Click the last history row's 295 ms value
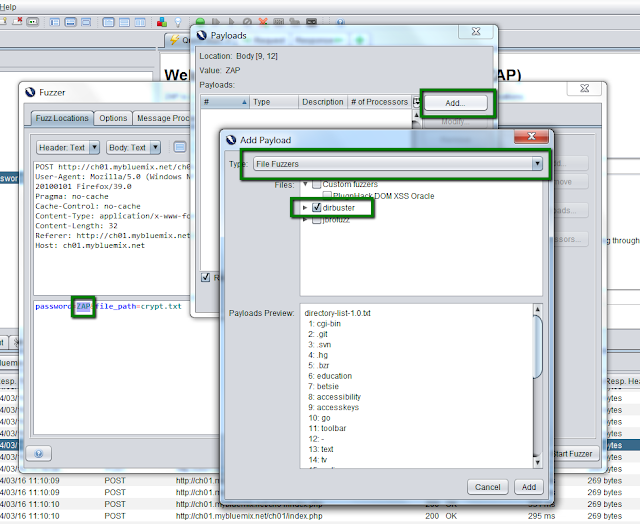 point(541,516)
